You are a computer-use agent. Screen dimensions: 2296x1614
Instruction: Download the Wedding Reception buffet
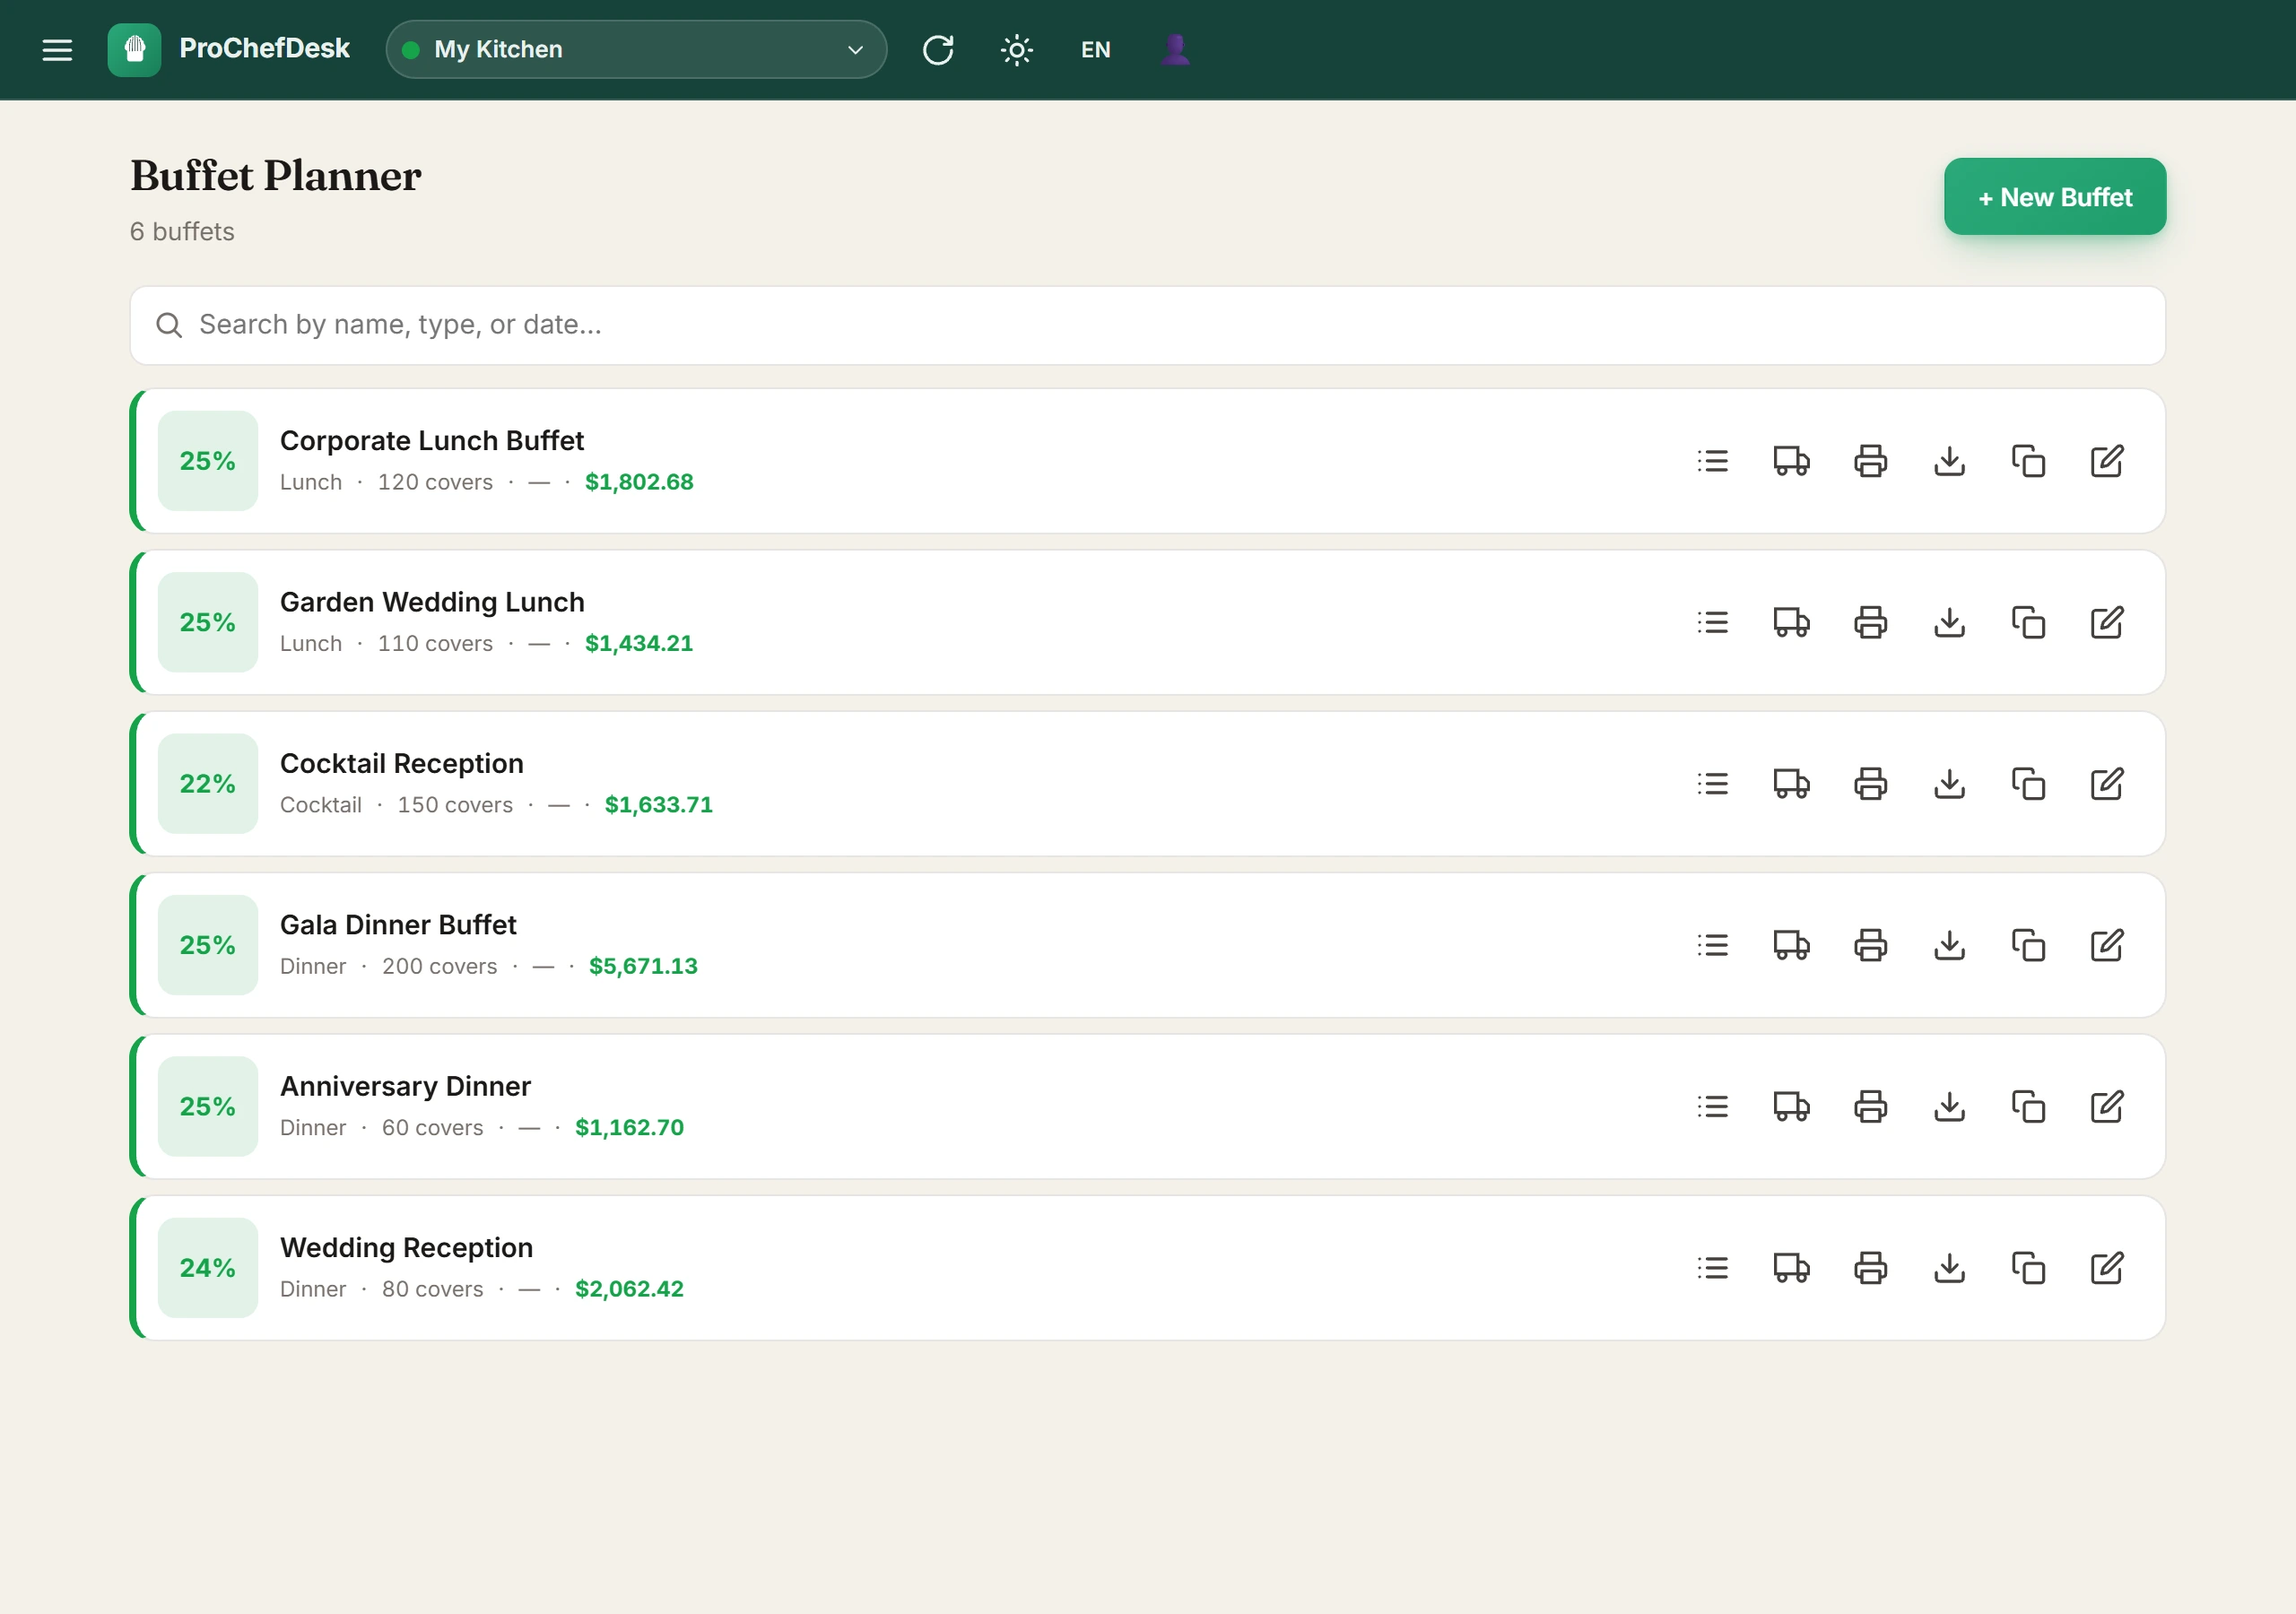pos(1949,1268)
